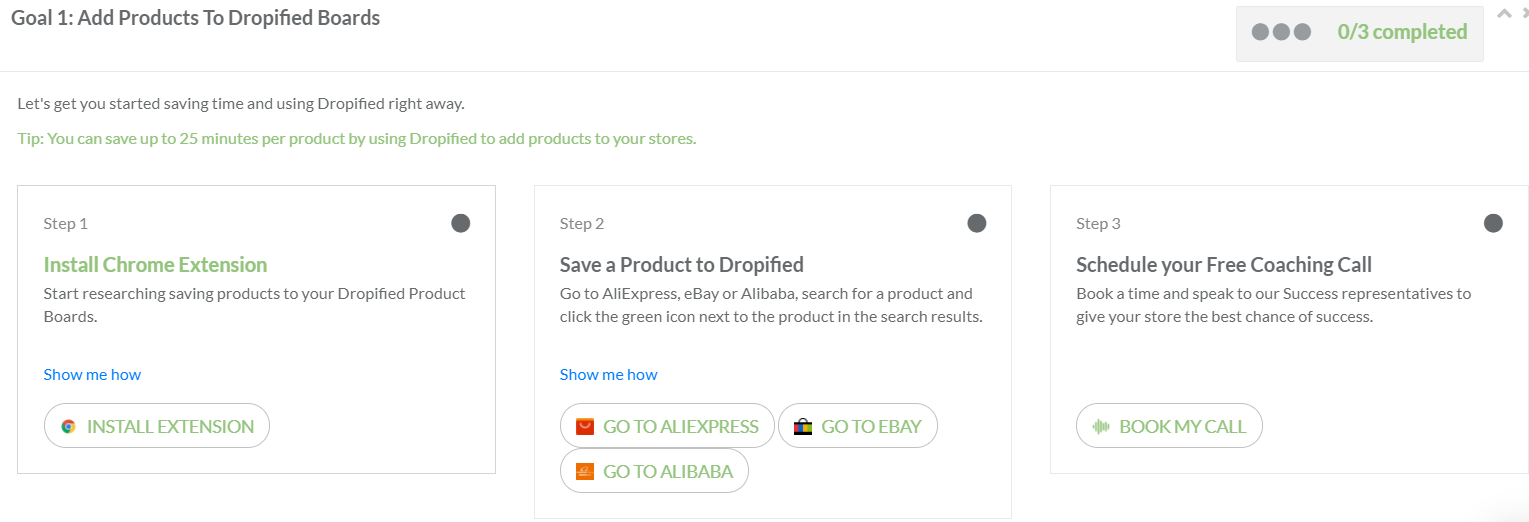Click Step 2 gray status dot
1529x522 pixels.
pos(977,223)
